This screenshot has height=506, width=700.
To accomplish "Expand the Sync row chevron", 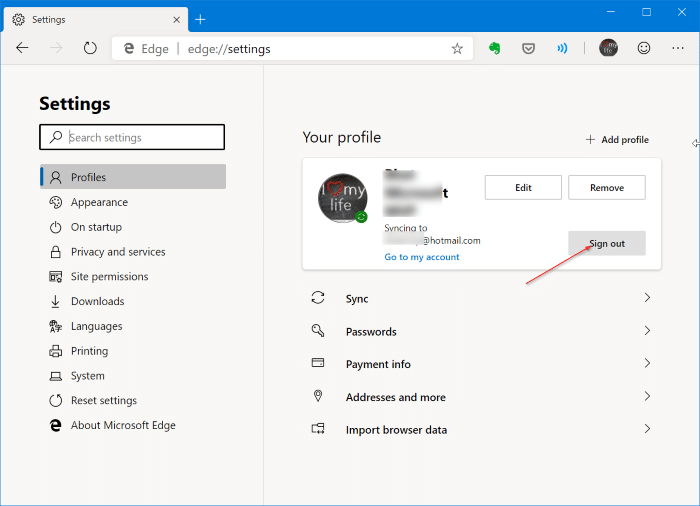I will click(x=647, y=298).
